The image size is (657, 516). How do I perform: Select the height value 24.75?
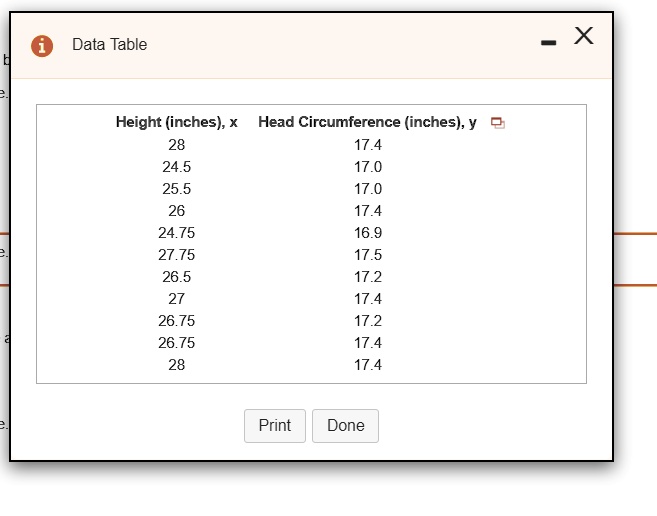point(176,233)
